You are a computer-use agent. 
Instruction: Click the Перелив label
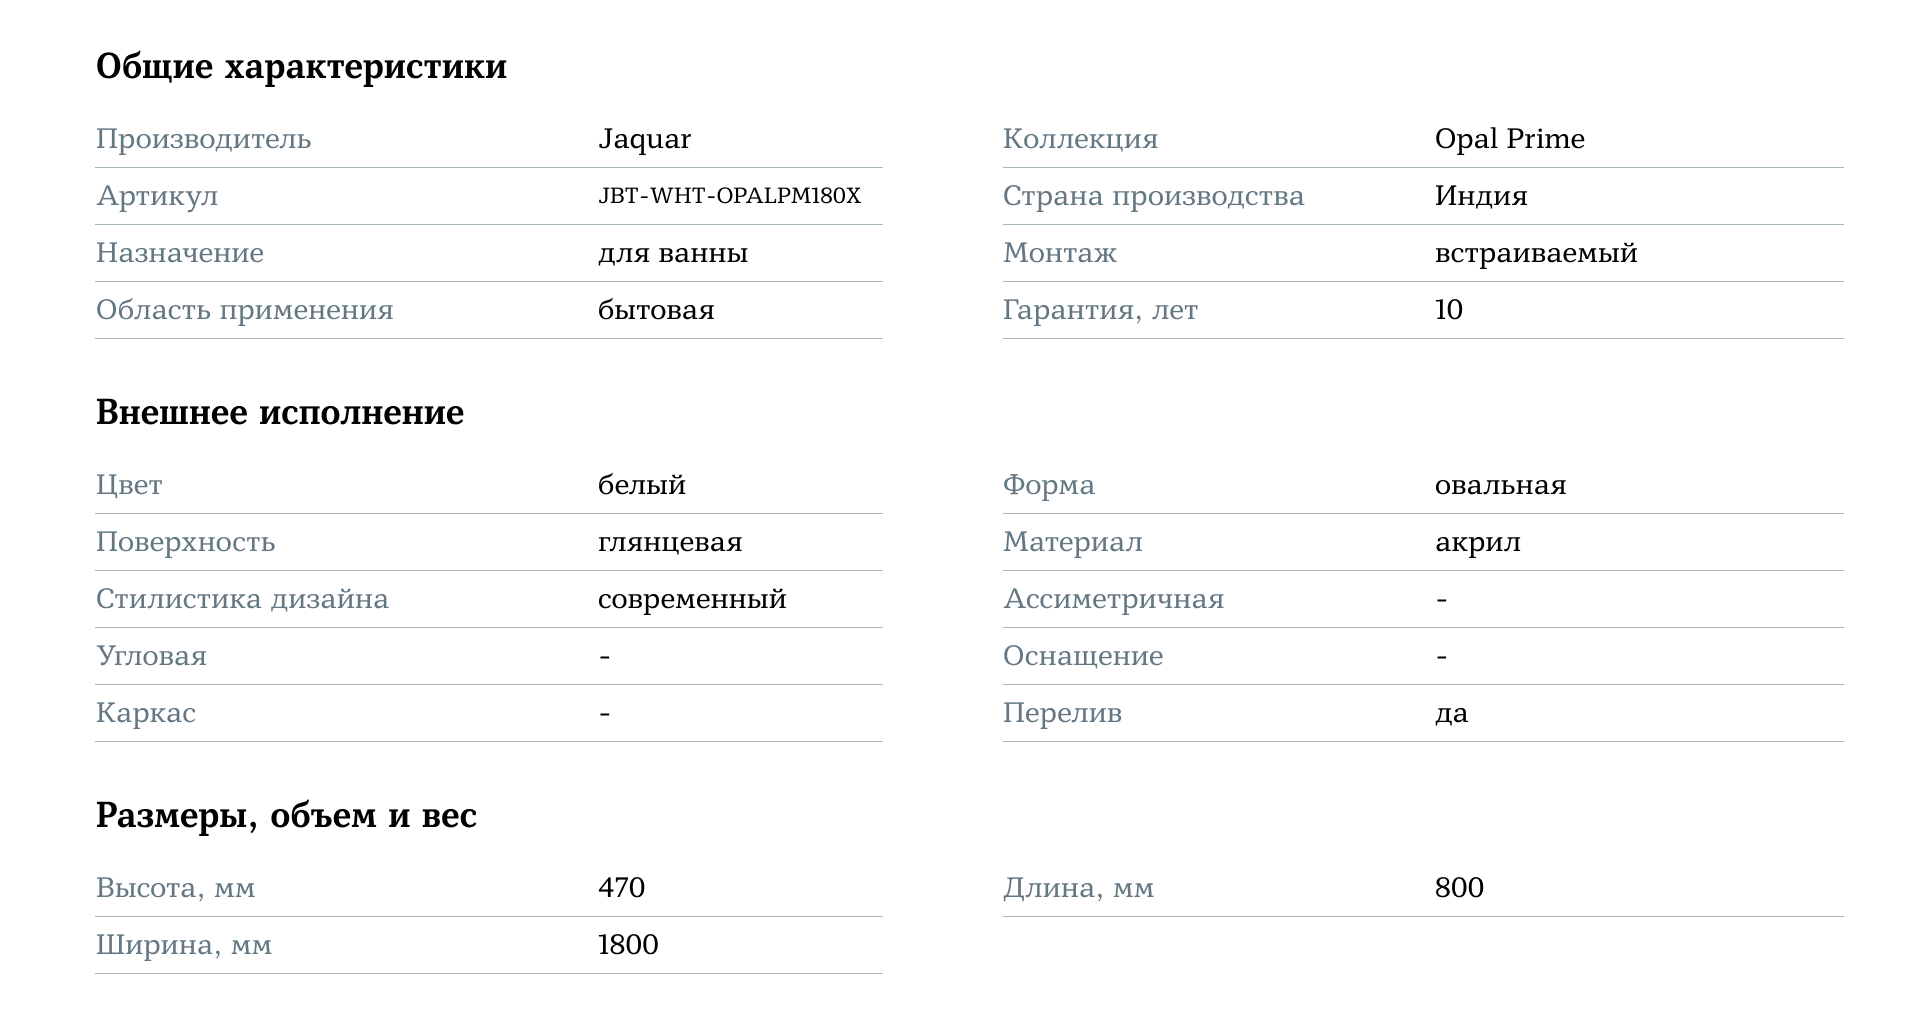coord(1062,713)
